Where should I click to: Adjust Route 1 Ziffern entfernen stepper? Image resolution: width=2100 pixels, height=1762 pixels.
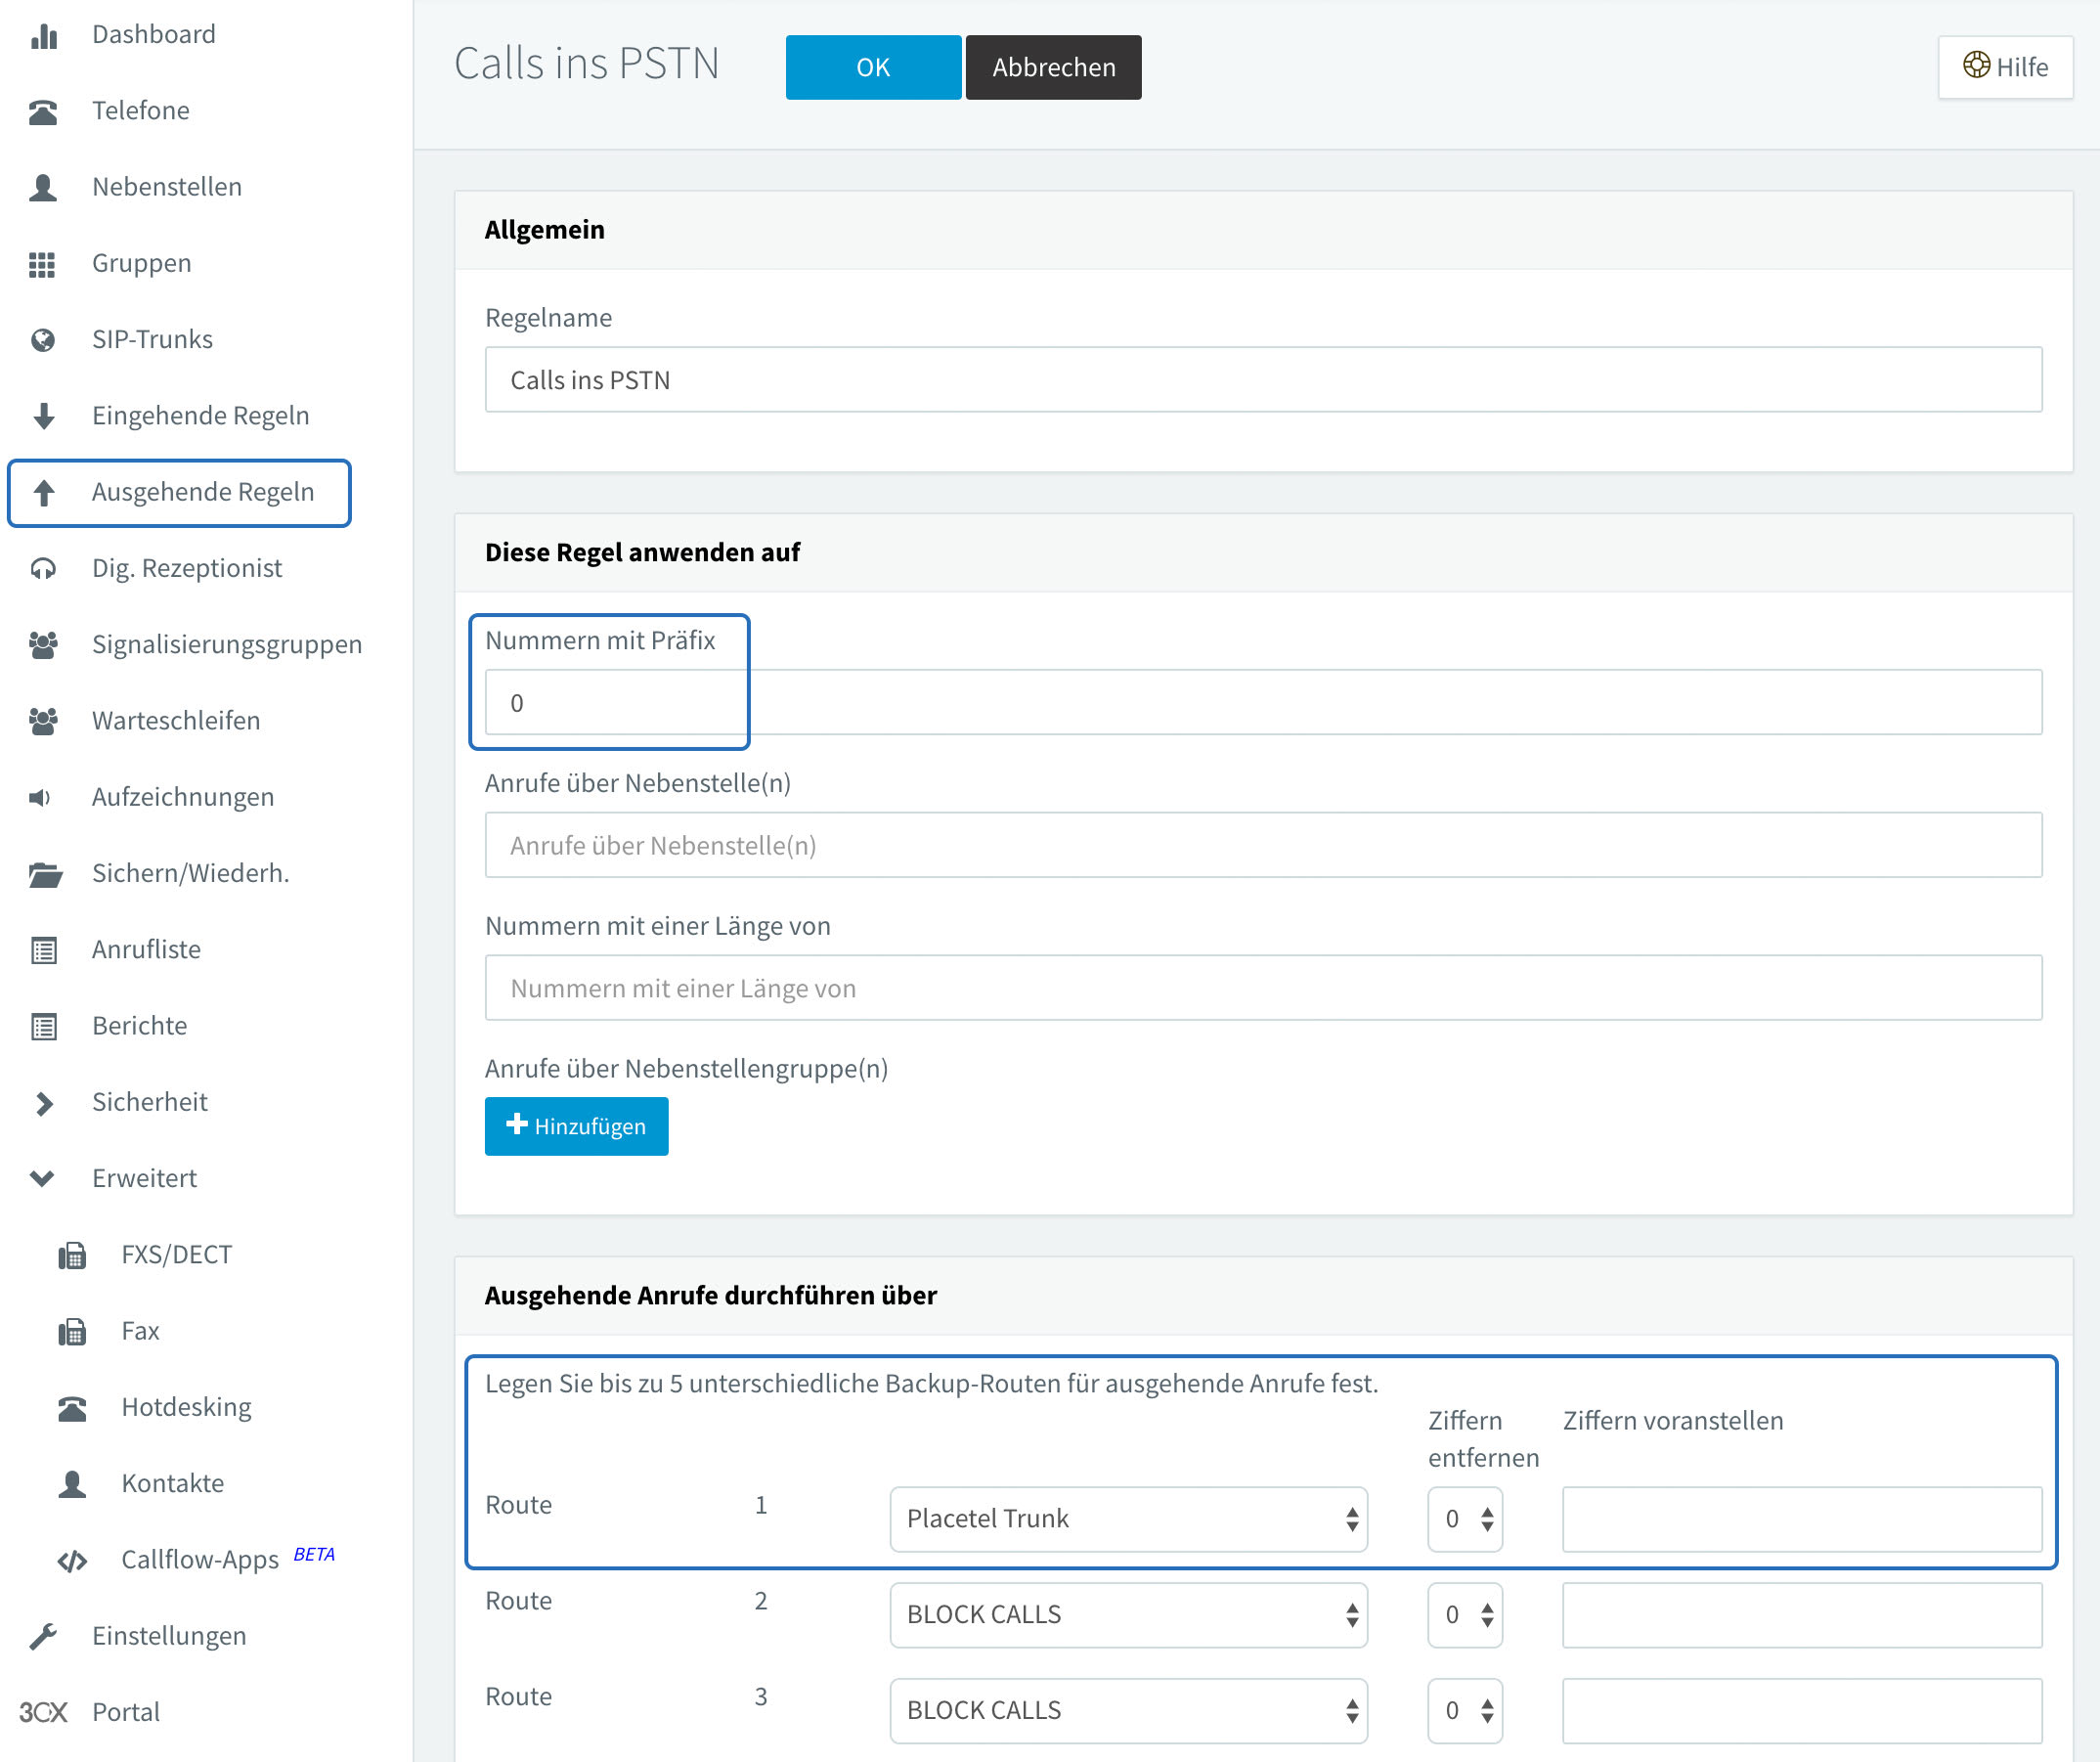tap(1465, 1519)
